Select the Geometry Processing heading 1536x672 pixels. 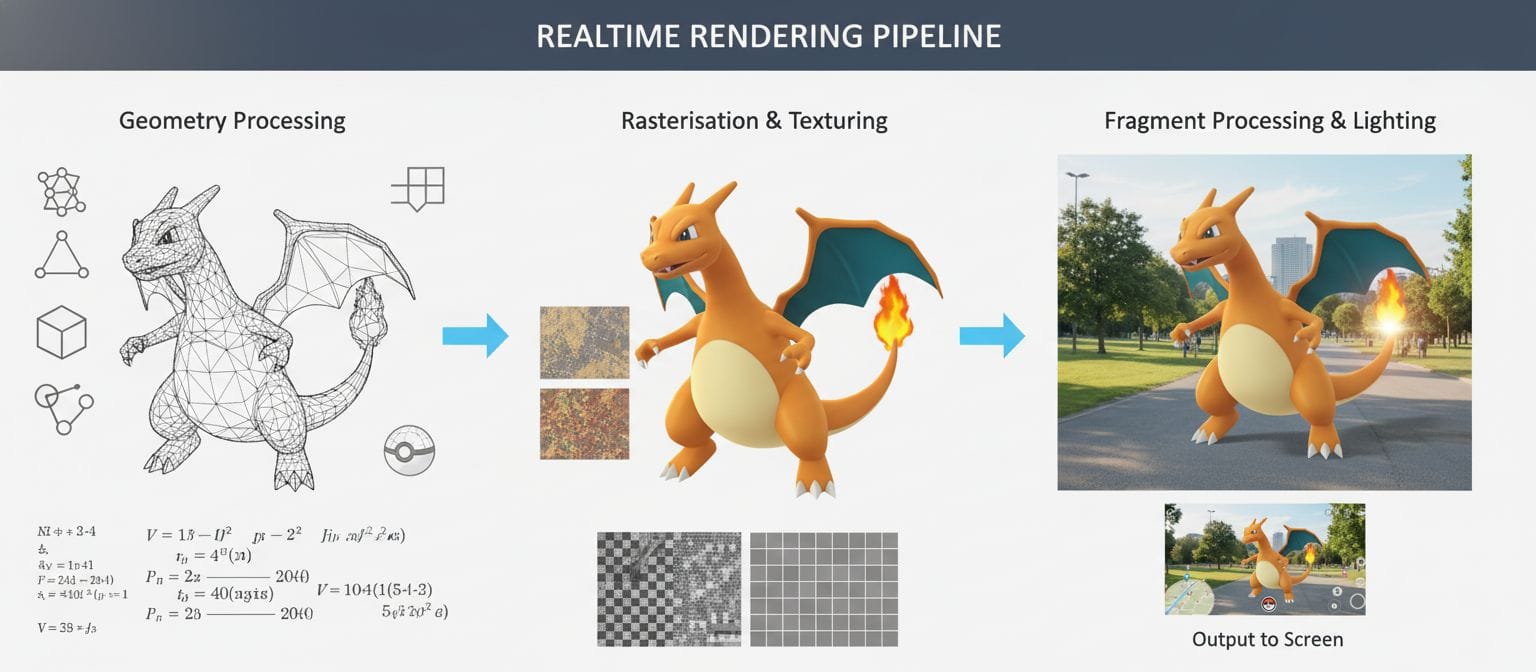[x=232, y=121]
